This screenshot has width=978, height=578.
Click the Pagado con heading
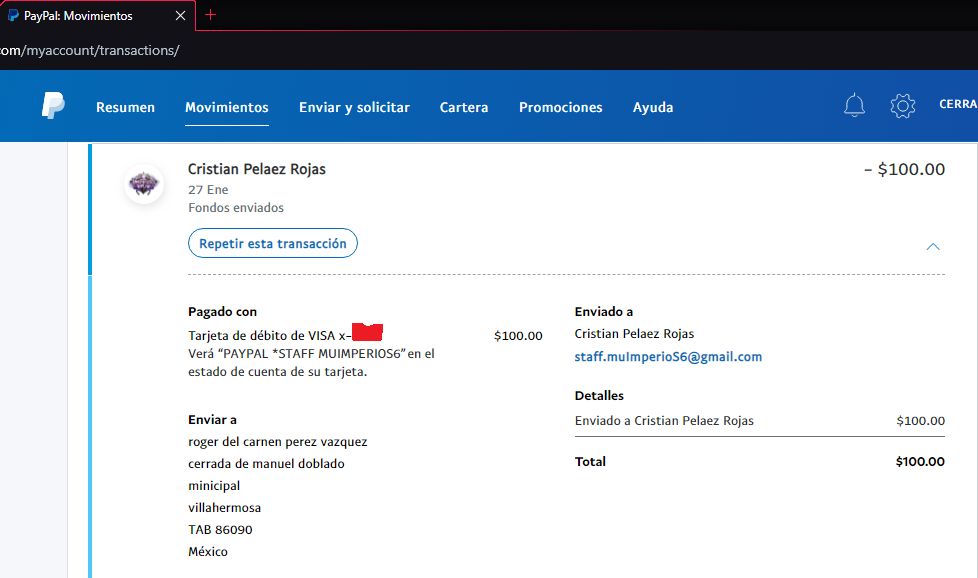coord(222,312)
